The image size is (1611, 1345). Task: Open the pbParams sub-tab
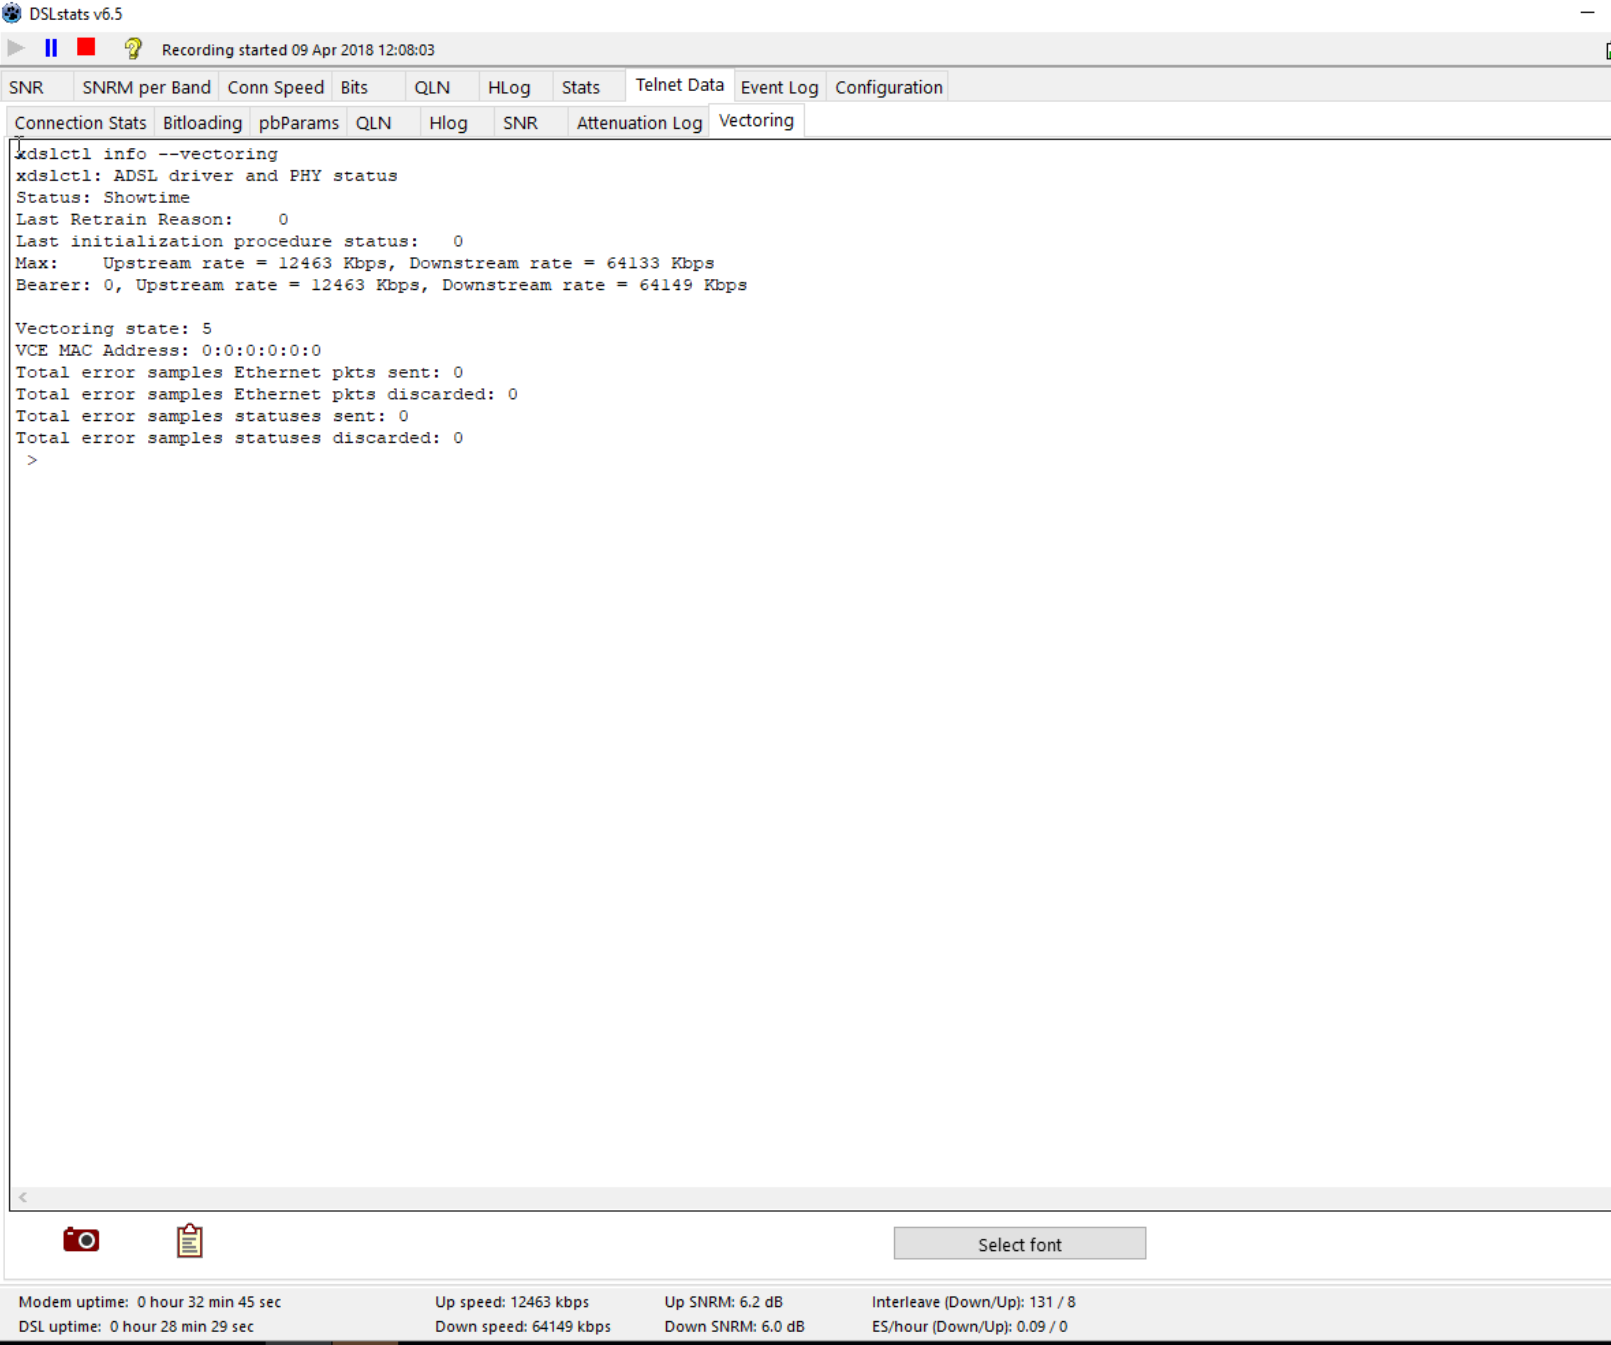298,122
